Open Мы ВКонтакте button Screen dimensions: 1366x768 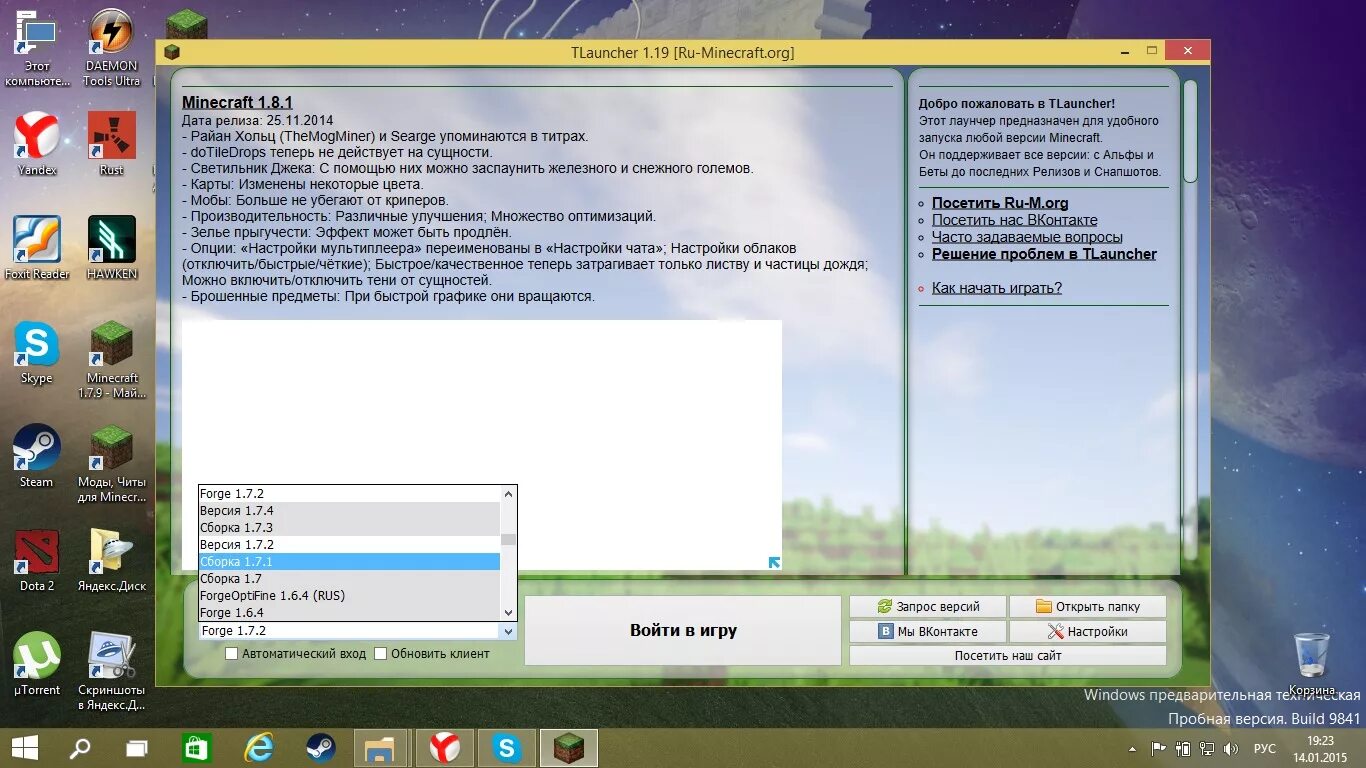point(928,632)
